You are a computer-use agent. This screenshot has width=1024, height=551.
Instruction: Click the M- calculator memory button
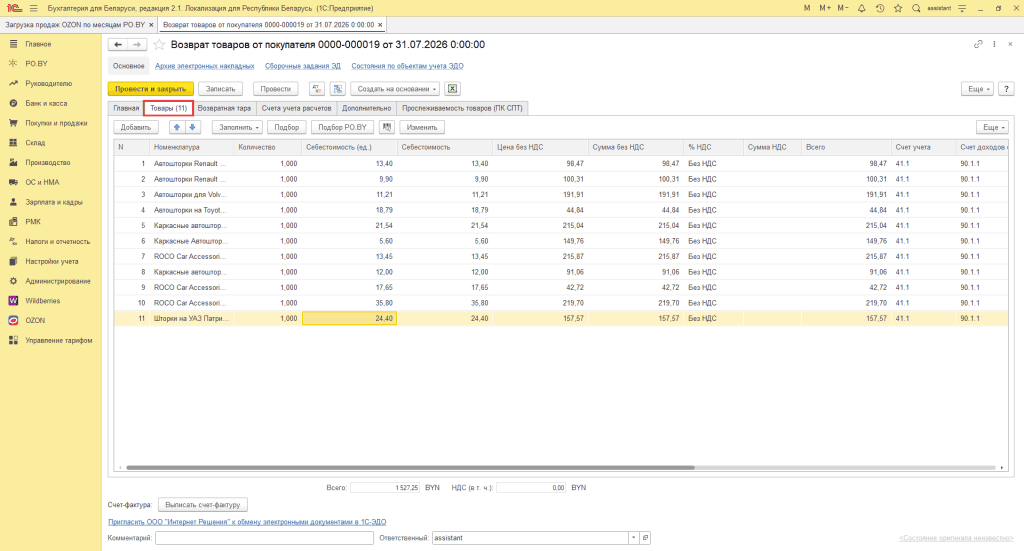click(x=843, y=8)
